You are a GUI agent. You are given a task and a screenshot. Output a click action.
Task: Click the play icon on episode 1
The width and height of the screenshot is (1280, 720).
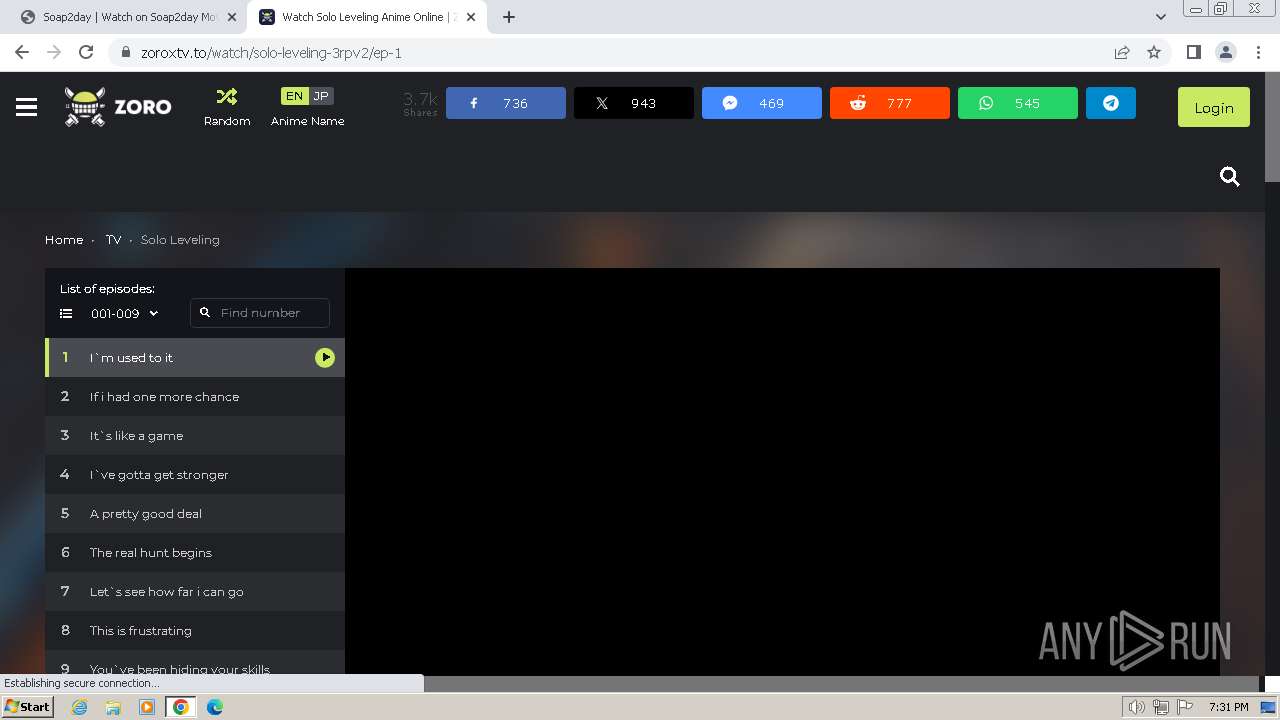tap(325, 358)
